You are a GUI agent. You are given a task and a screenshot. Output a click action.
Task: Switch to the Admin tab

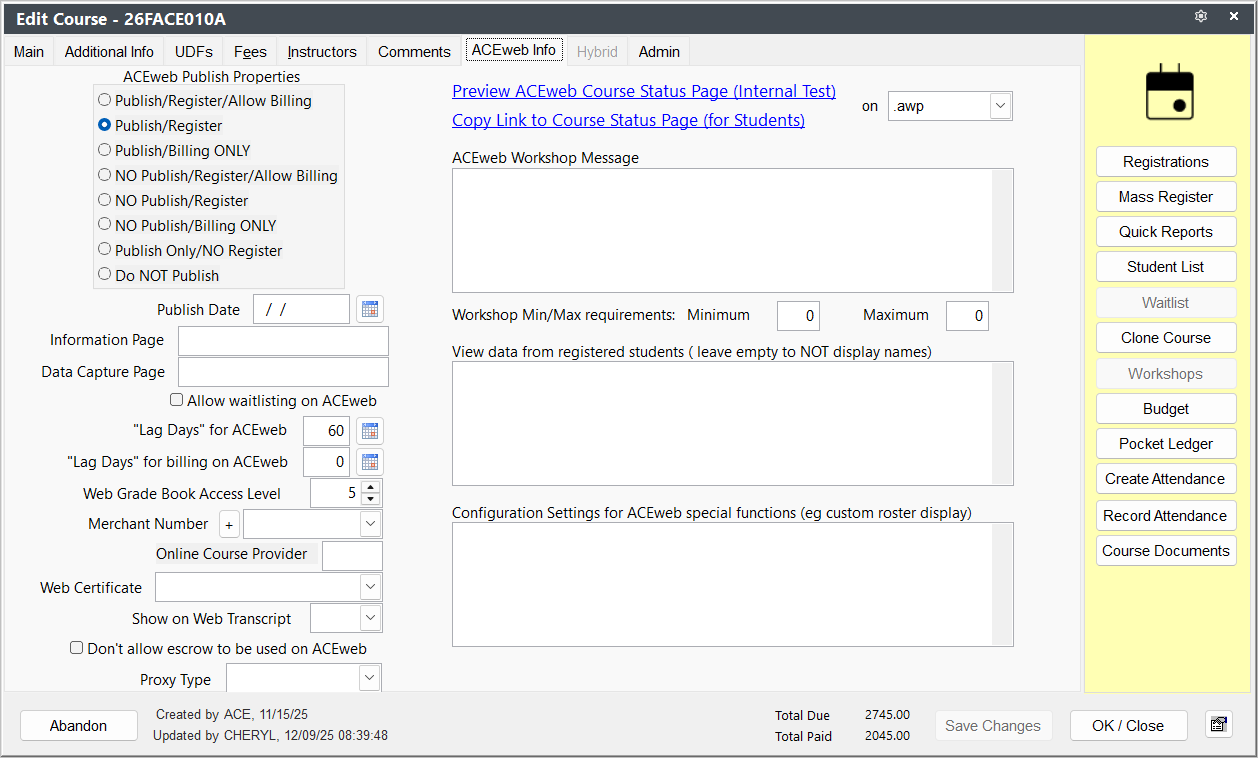pyautogui.click(x=659, y=51)
